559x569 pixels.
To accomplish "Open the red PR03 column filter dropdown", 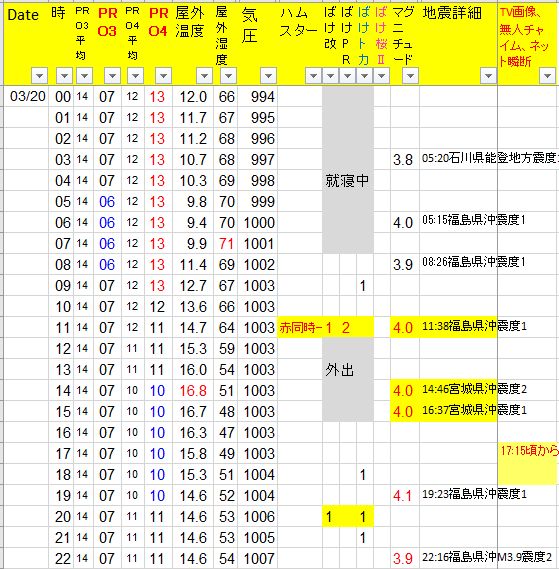I will 112,76.
